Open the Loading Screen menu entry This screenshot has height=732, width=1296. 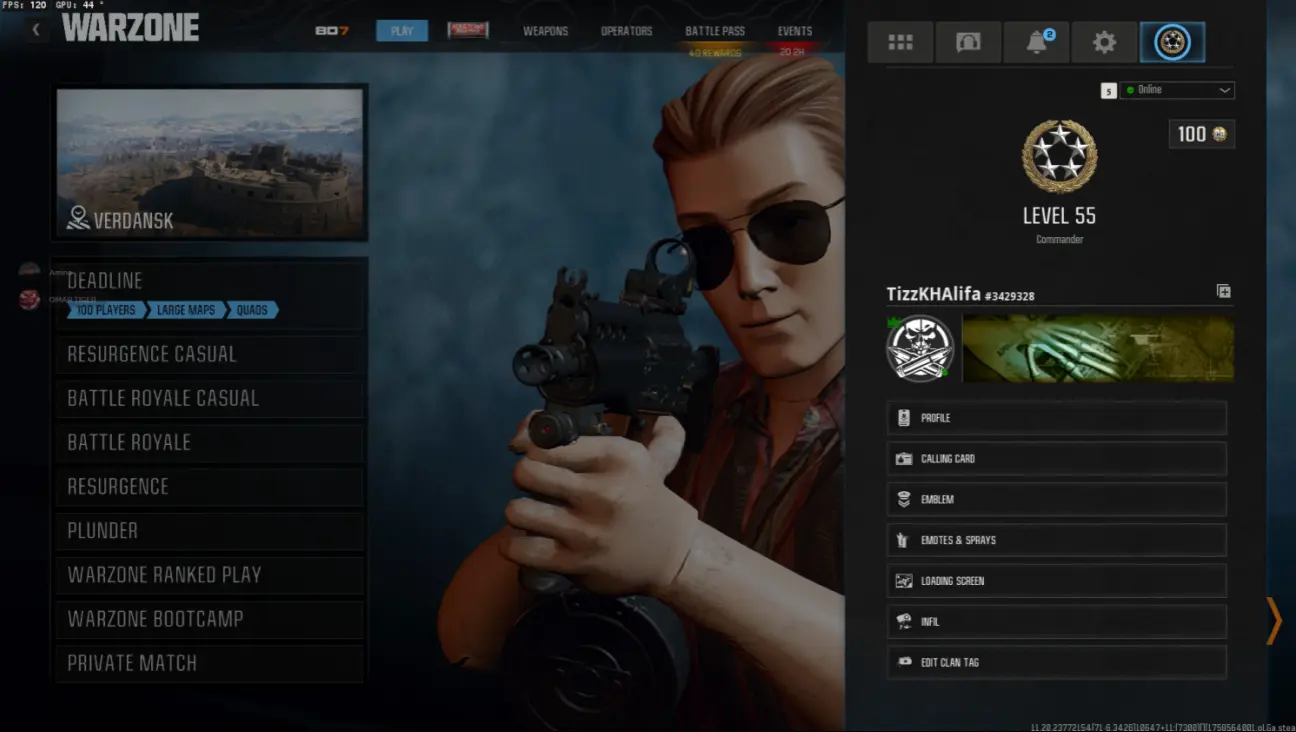pyautogui.click(x=1056, y=581)
